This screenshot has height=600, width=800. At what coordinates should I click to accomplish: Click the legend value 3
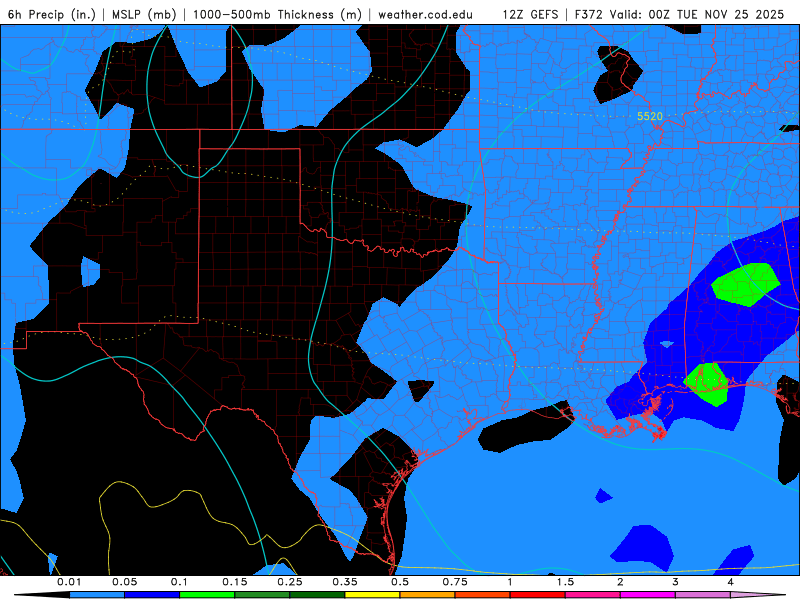pyautogui.click(x=675, y=582)
